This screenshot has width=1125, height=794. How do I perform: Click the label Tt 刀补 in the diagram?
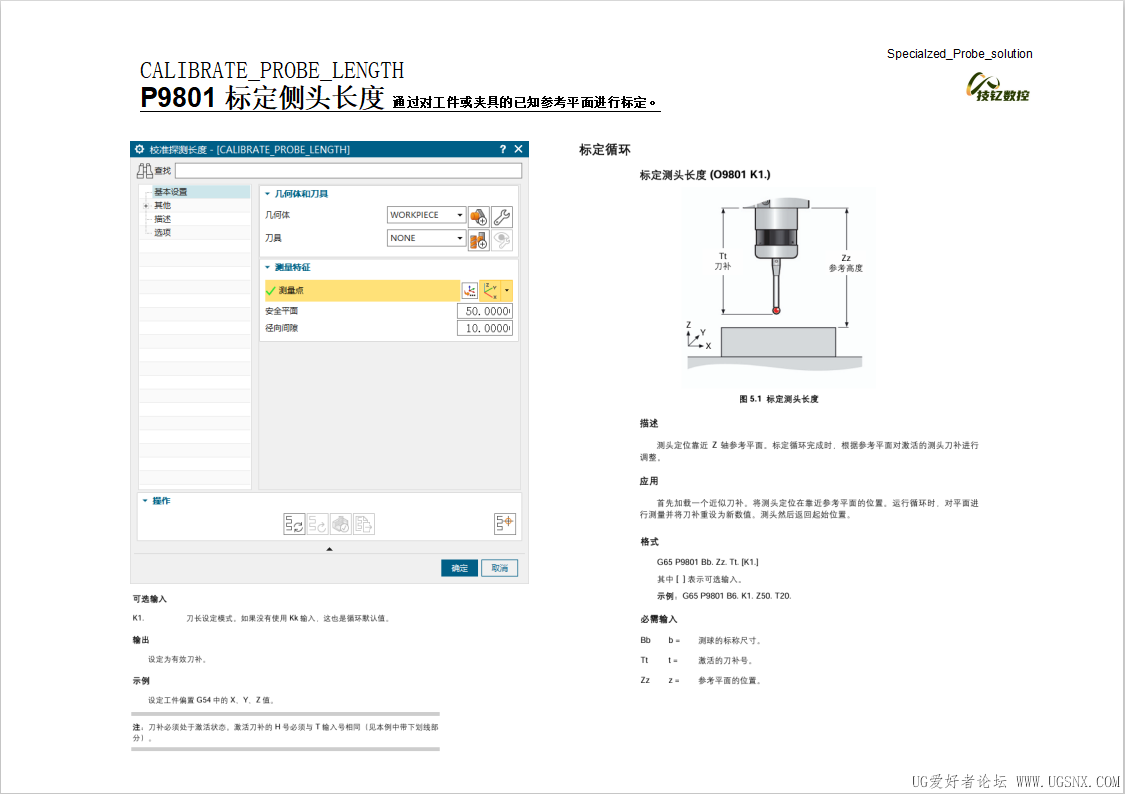[x=722, y=261]
